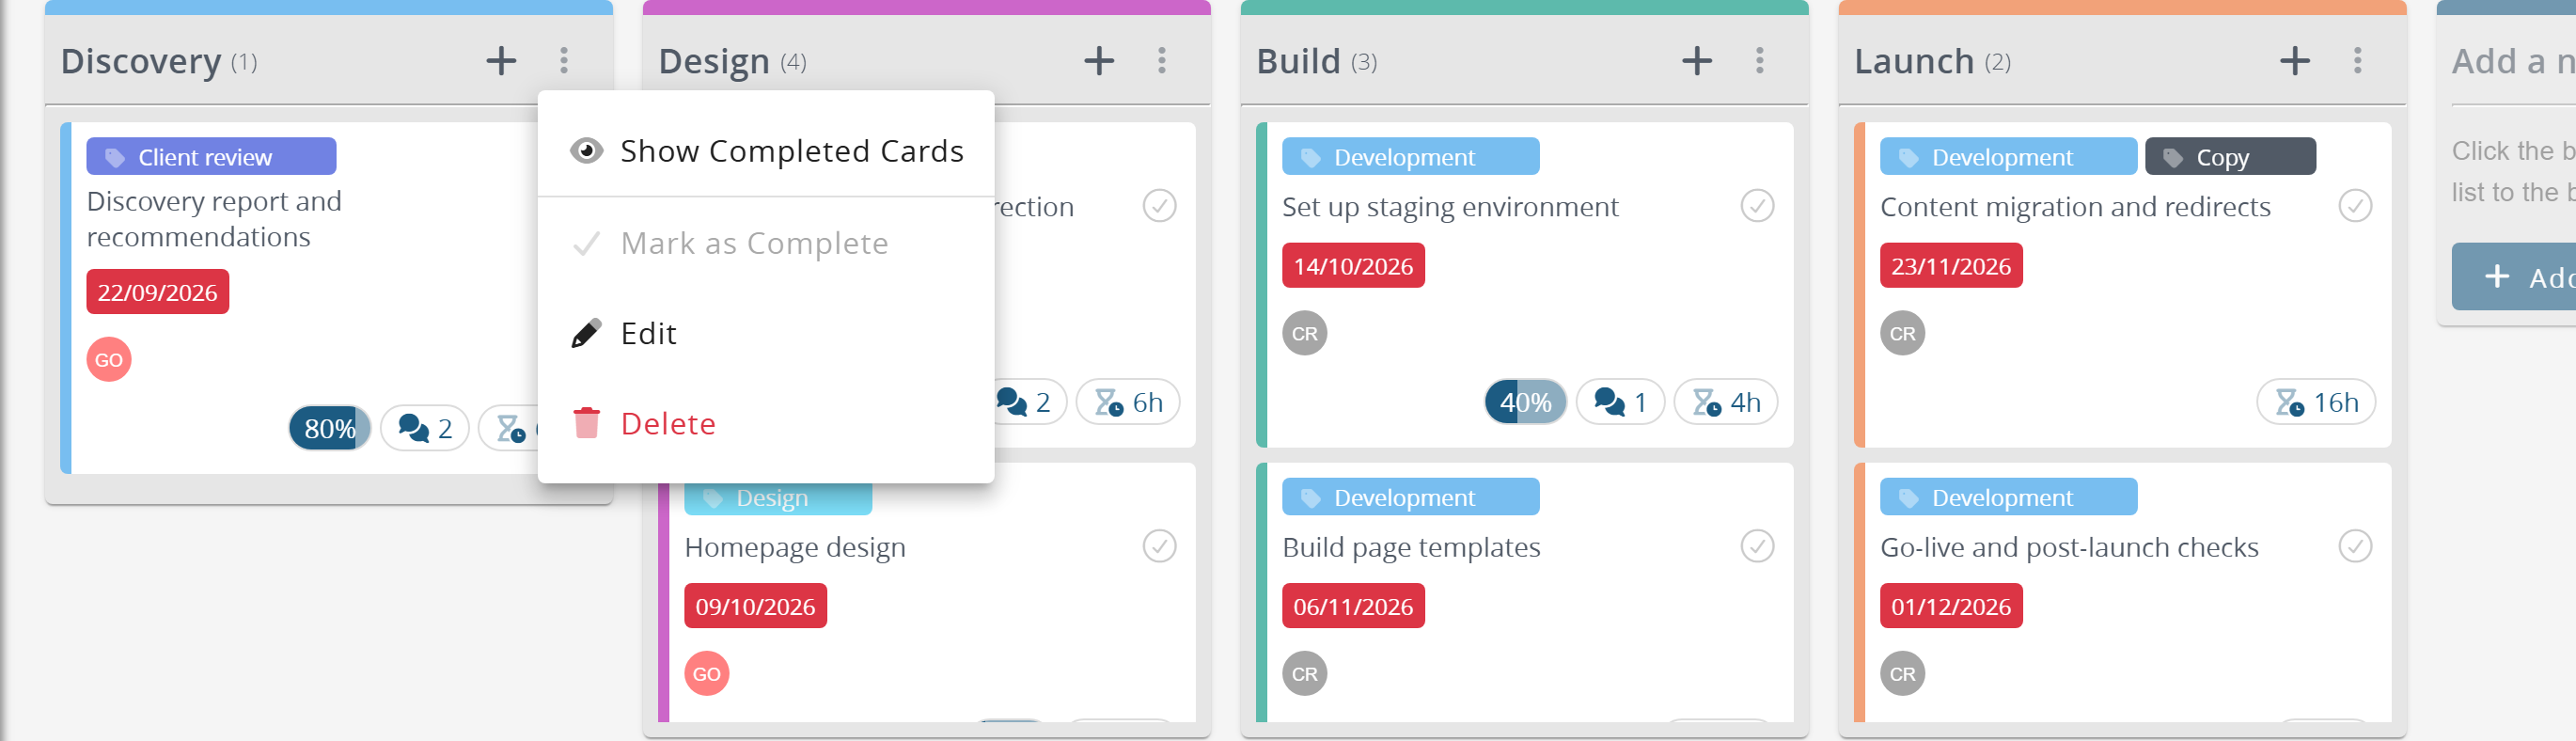Mark Homepage design card as complete

[1159, 546]
